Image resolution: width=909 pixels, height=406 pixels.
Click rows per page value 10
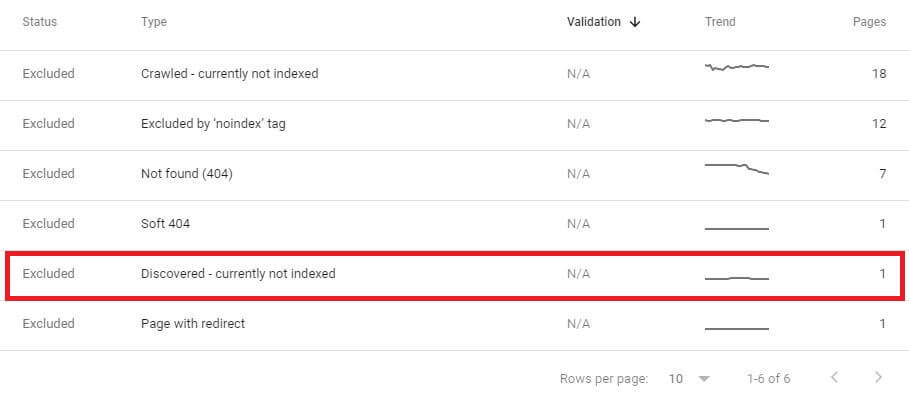coord(675,379)
